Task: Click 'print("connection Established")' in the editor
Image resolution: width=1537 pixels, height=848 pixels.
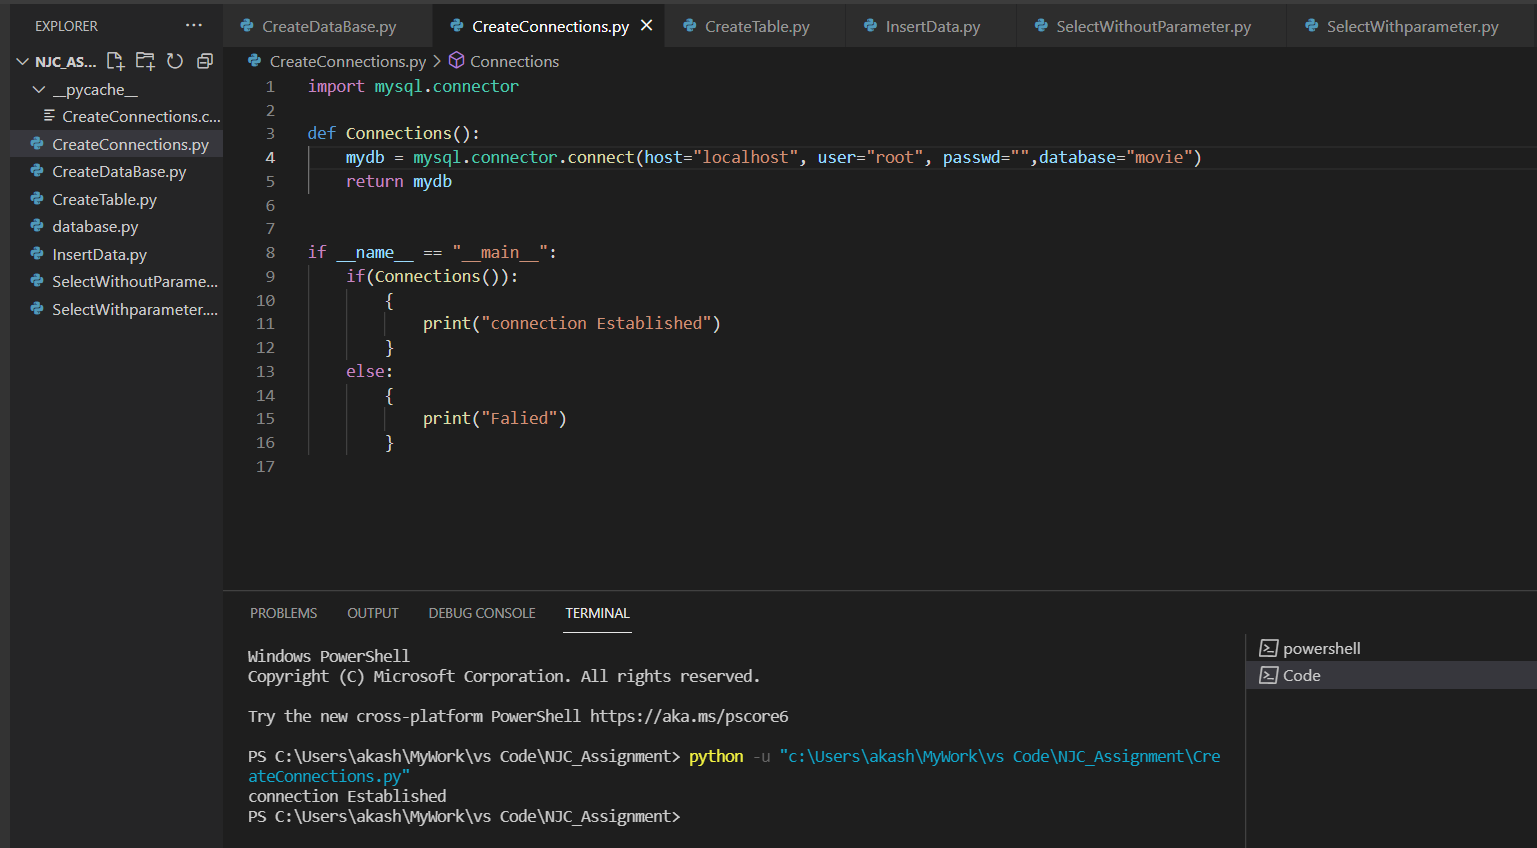Action: point(571,323)
